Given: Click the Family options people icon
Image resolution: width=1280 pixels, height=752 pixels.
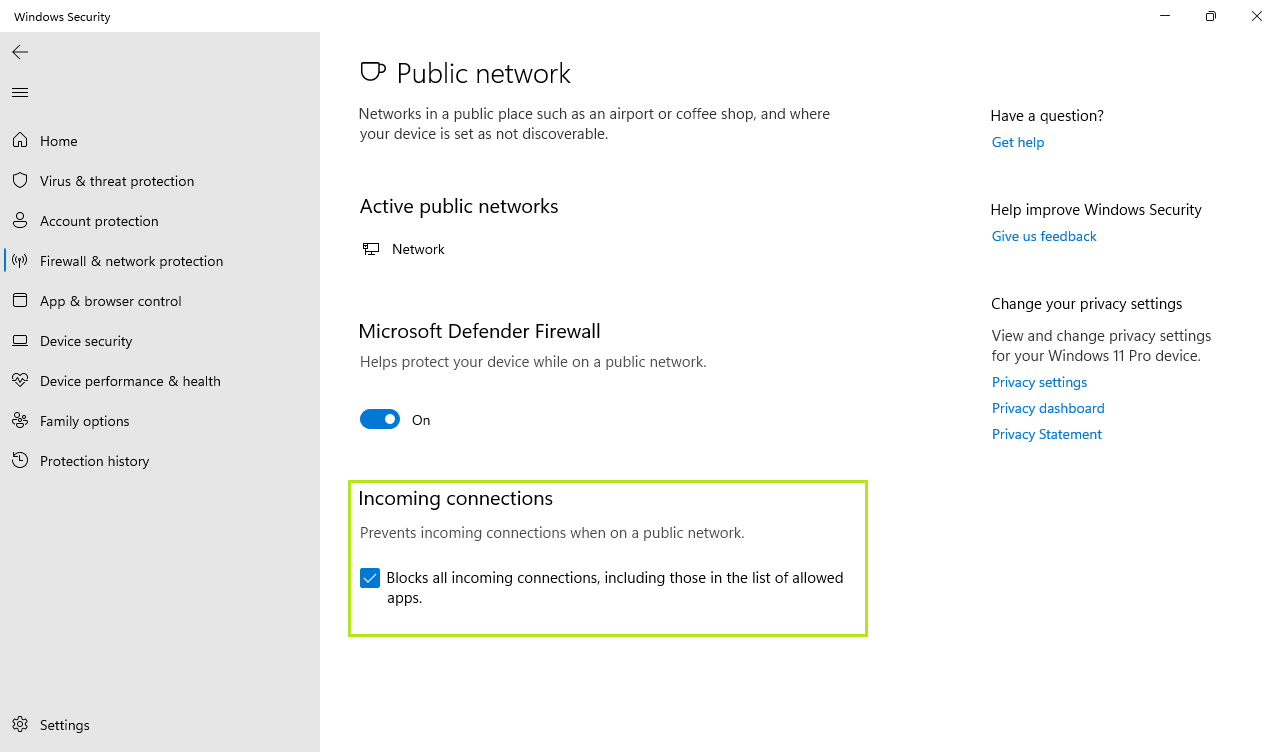Looking at the screenshot, I should tap(20, 421).
